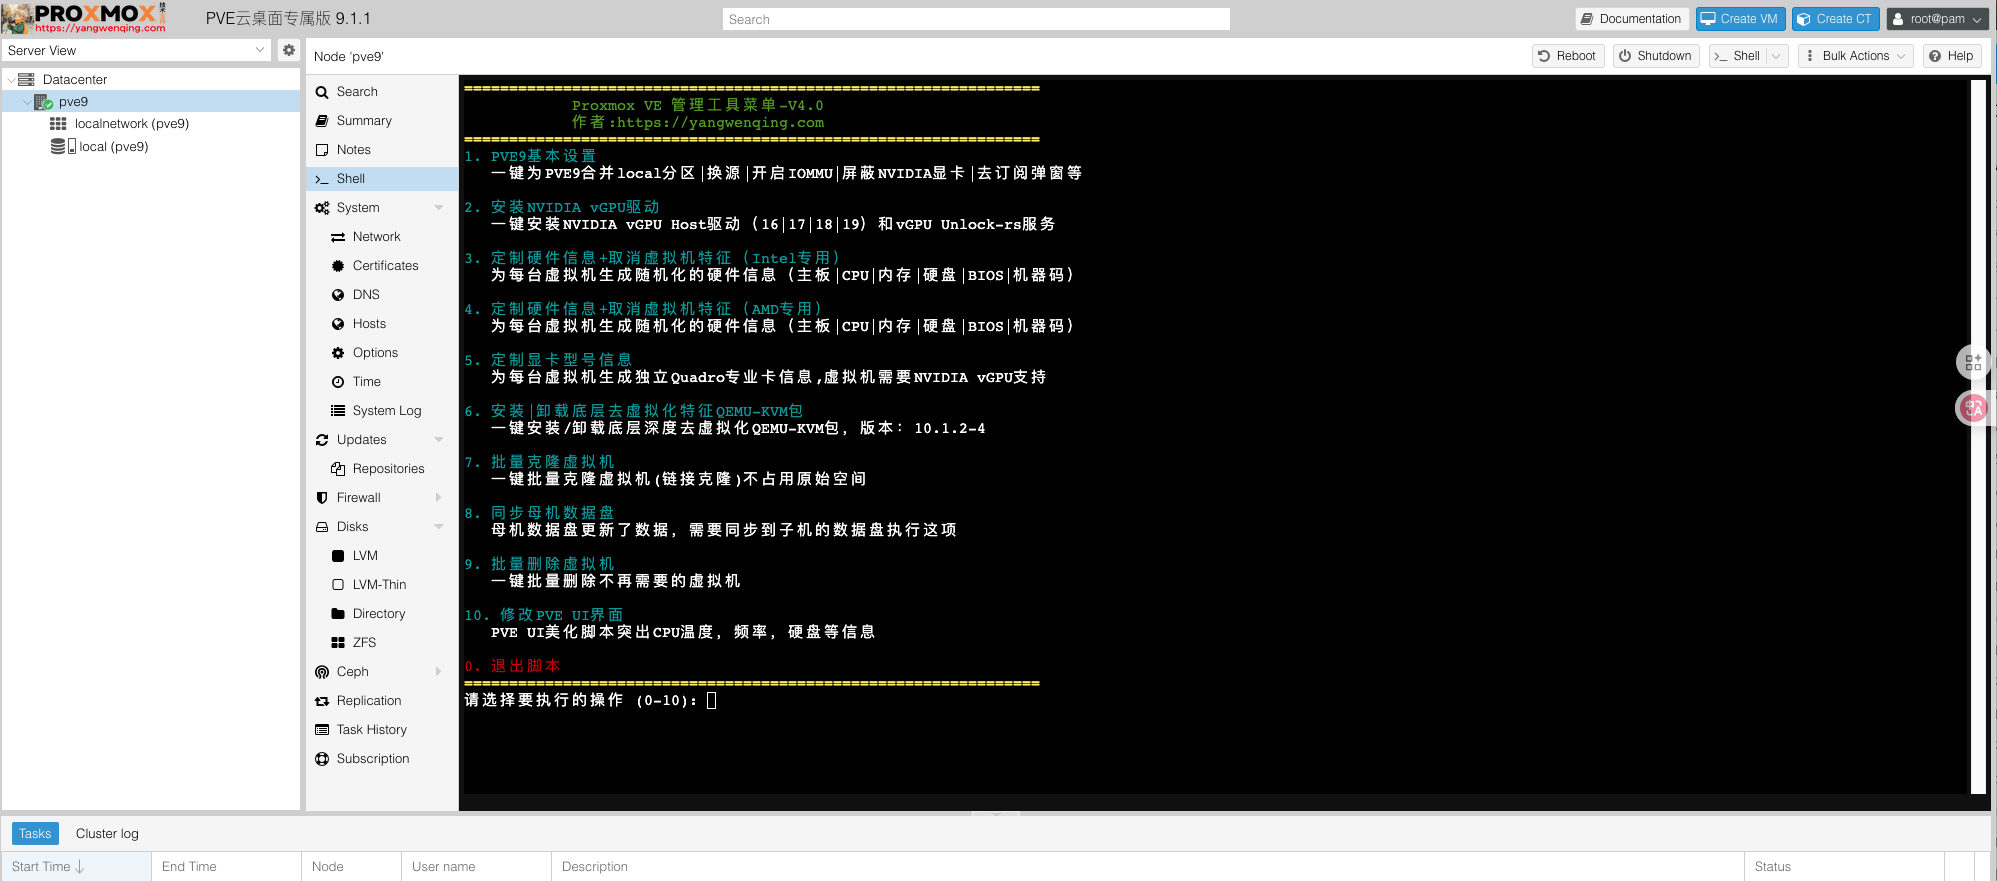This screenshot has width=1997, height=881.
Task: Expand the Bulk Actions dropdown
Action: tap(1855, 56)
